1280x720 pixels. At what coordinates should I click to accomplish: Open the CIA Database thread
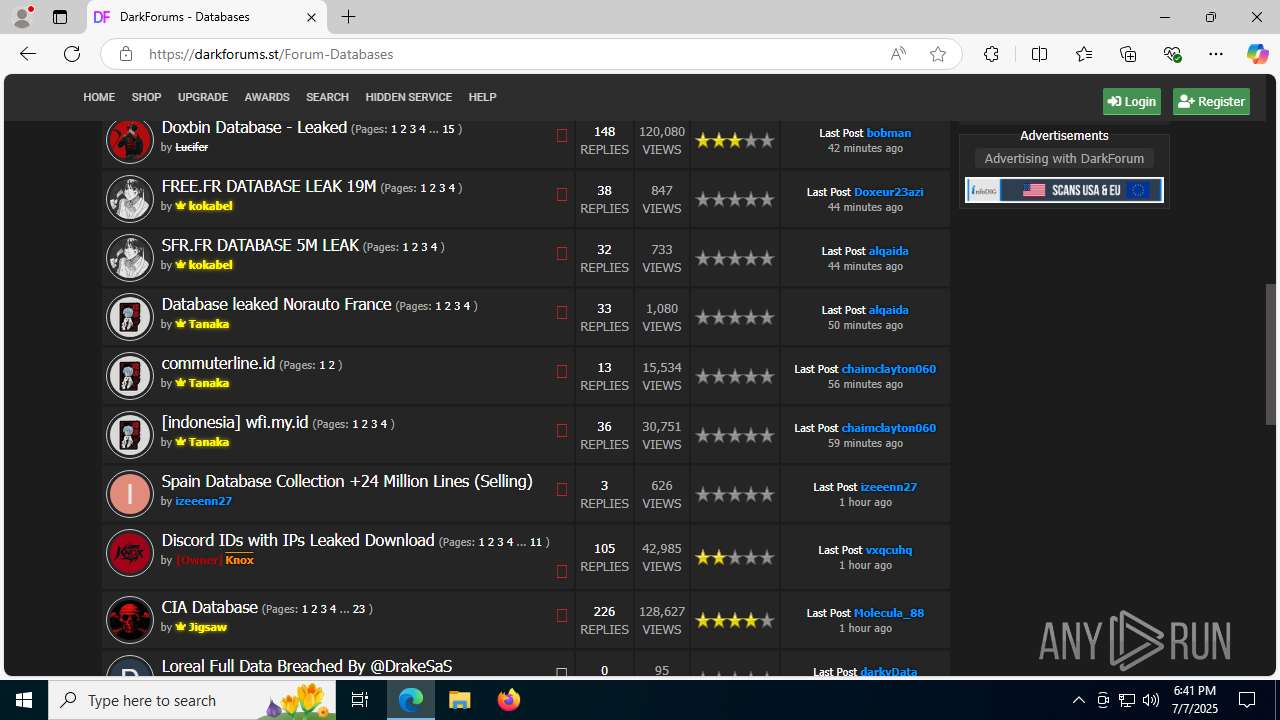click(210, 607)
